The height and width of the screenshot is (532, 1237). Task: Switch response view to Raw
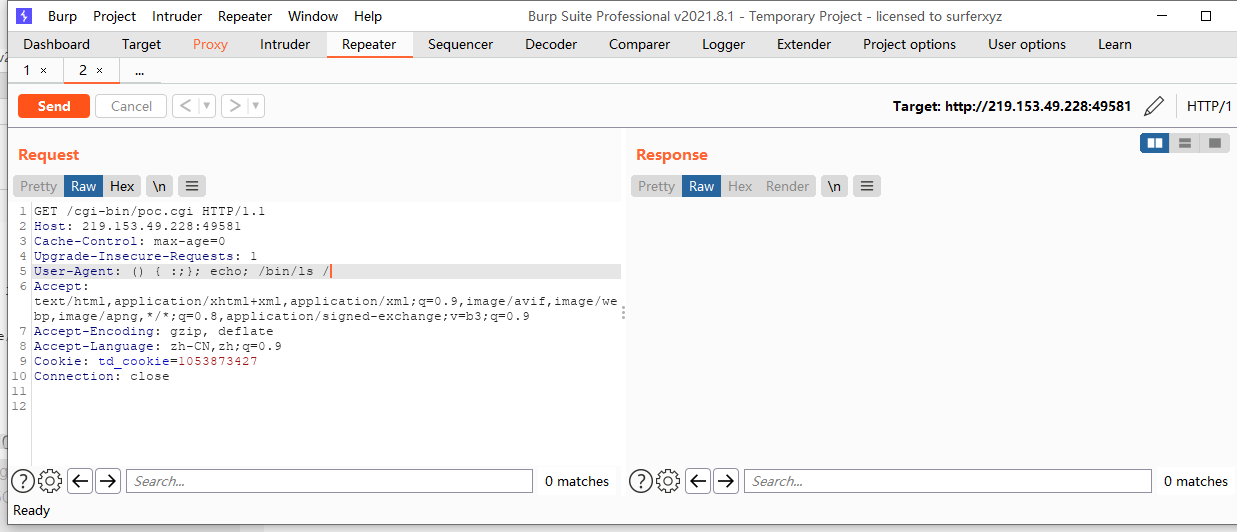coord(702,186)
